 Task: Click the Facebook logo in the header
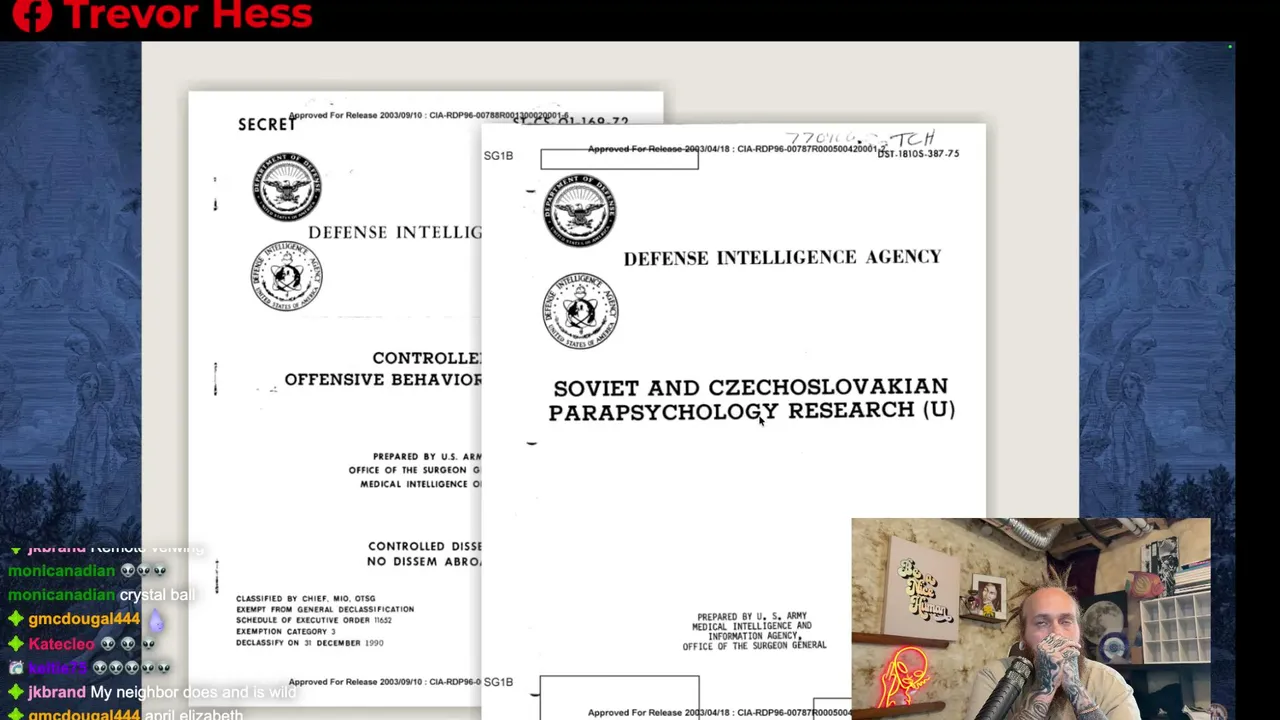click(x=32, y=15)
